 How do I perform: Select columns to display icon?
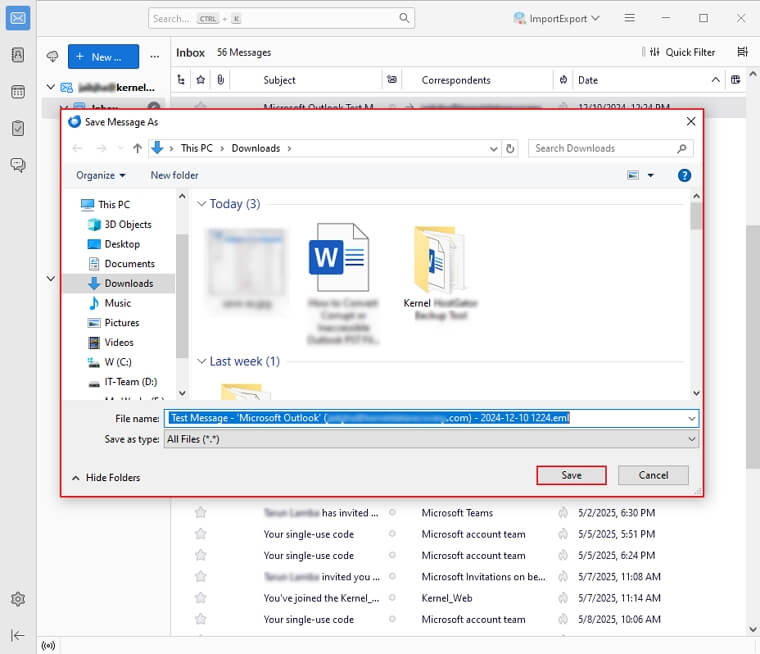pos(735,80)
